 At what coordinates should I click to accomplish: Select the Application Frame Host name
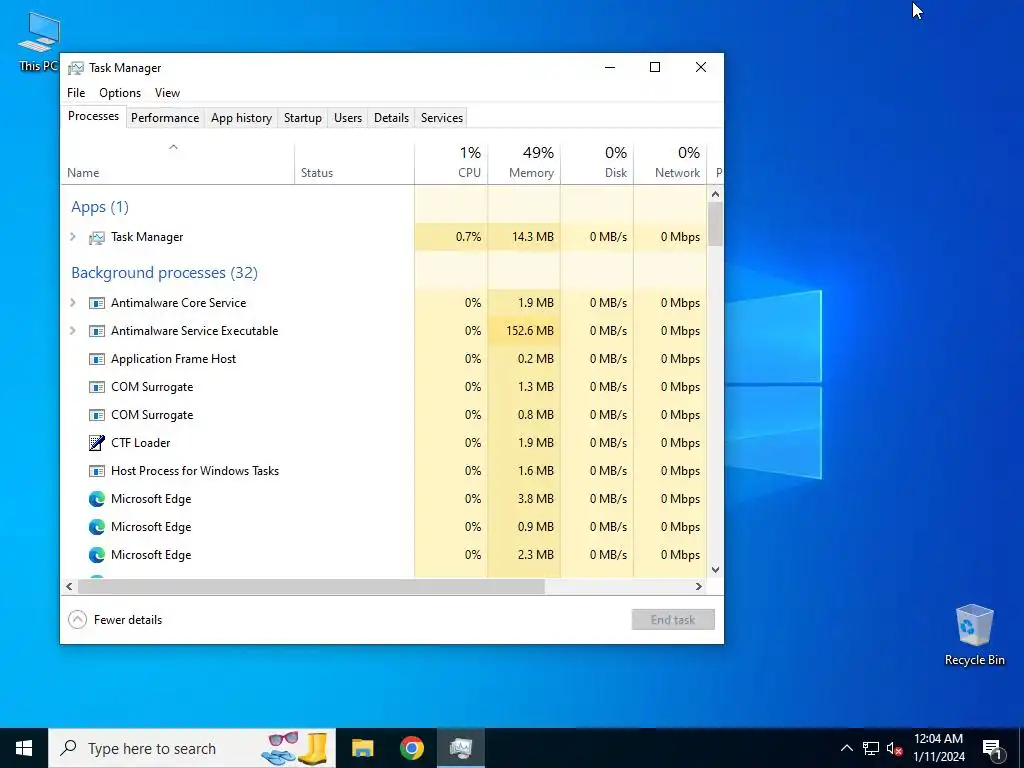(x=174, y=359)
